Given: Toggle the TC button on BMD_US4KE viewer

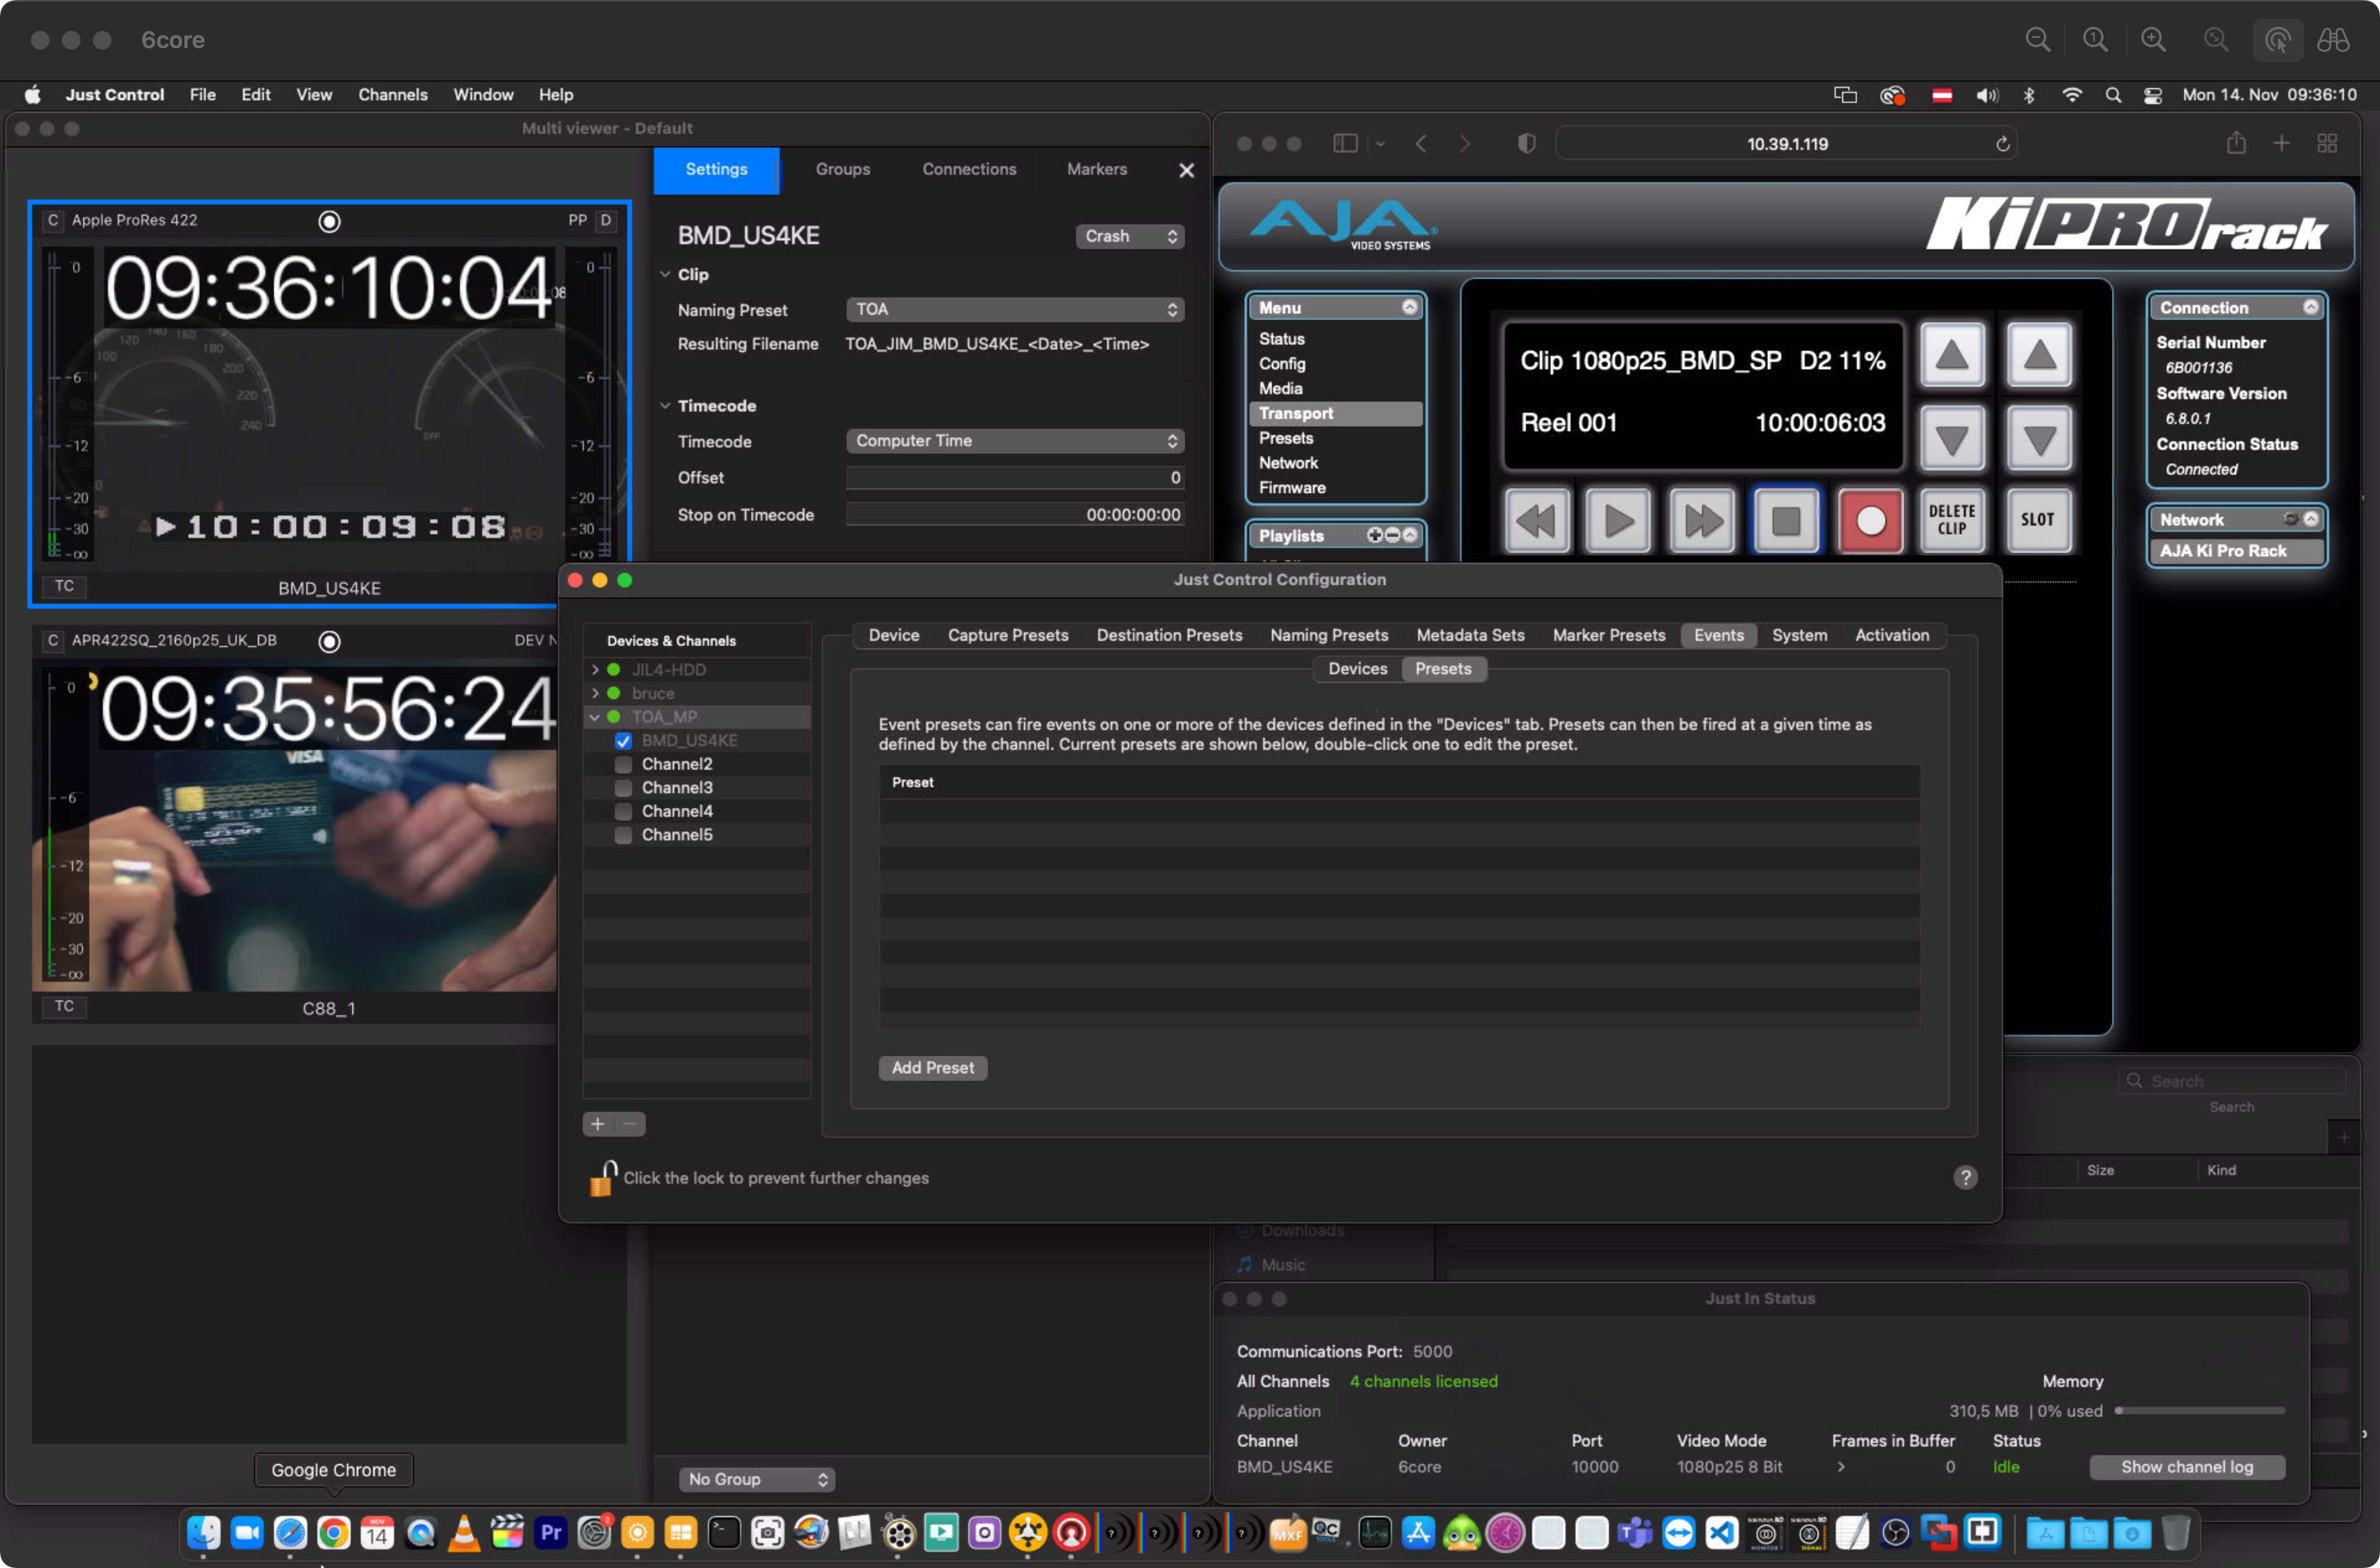Looking at the screenshot, I should pyautogui.click(x=64, y=586).
